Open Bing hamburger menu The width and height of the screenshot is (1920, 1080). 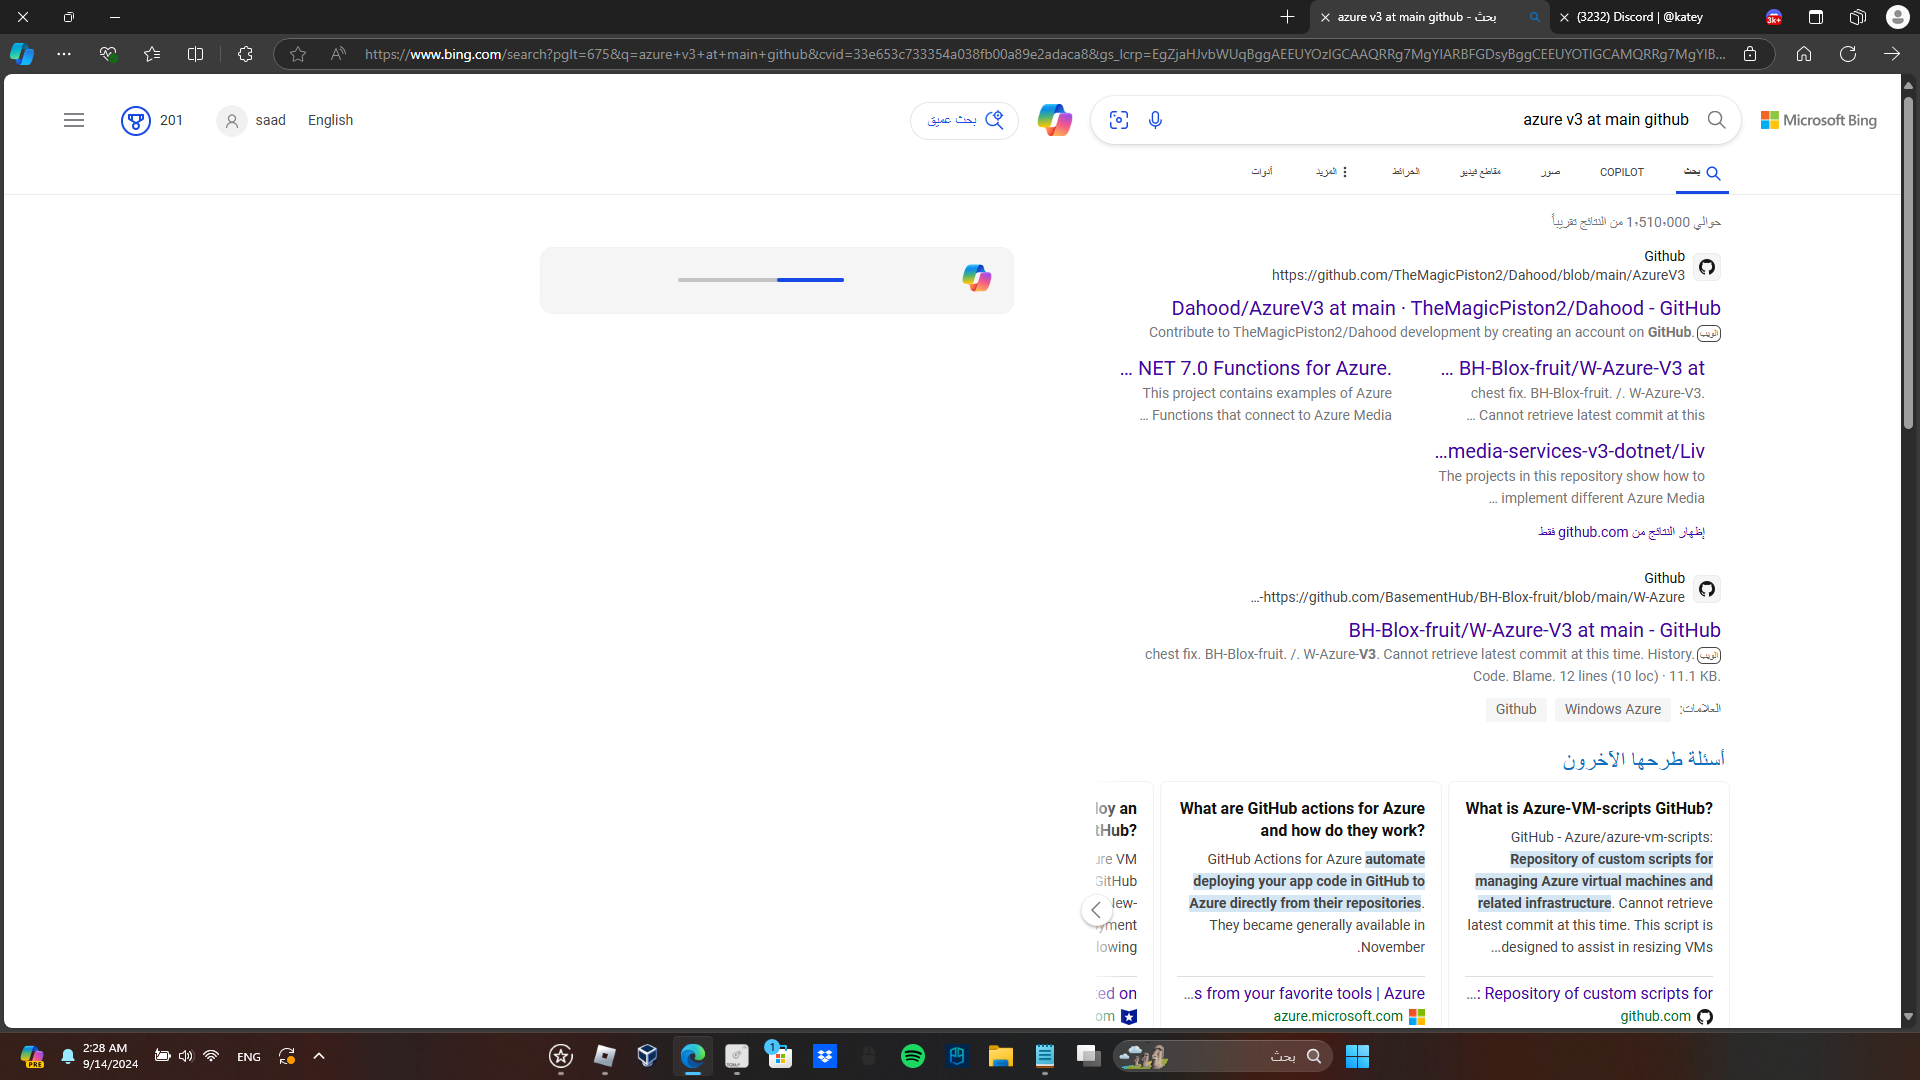[x=74, y=120]
